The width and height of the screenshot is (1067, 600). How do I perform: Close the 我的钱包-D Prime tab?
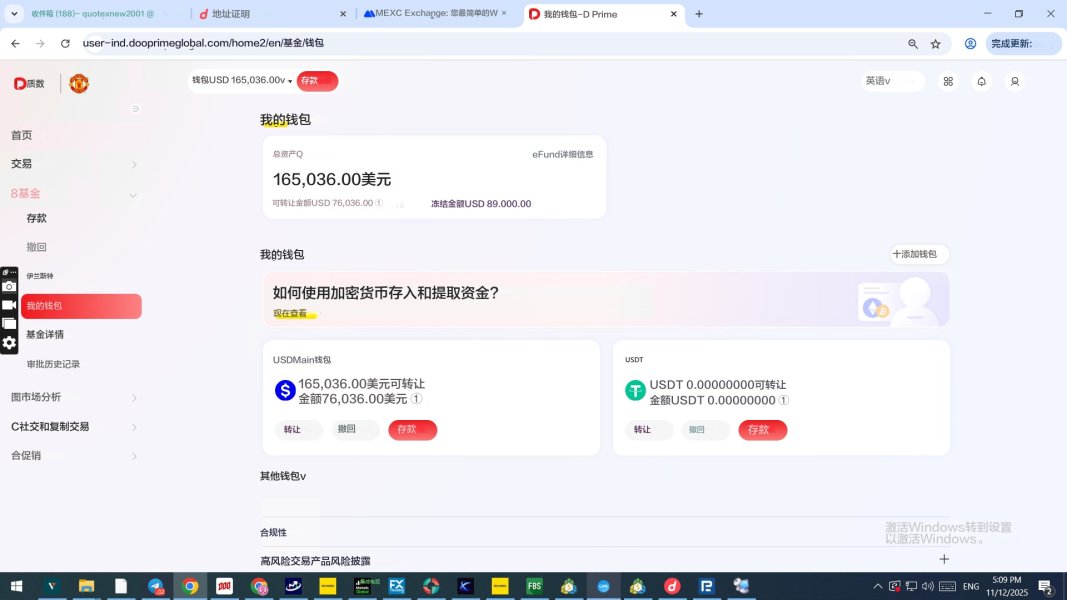(674, 14)
